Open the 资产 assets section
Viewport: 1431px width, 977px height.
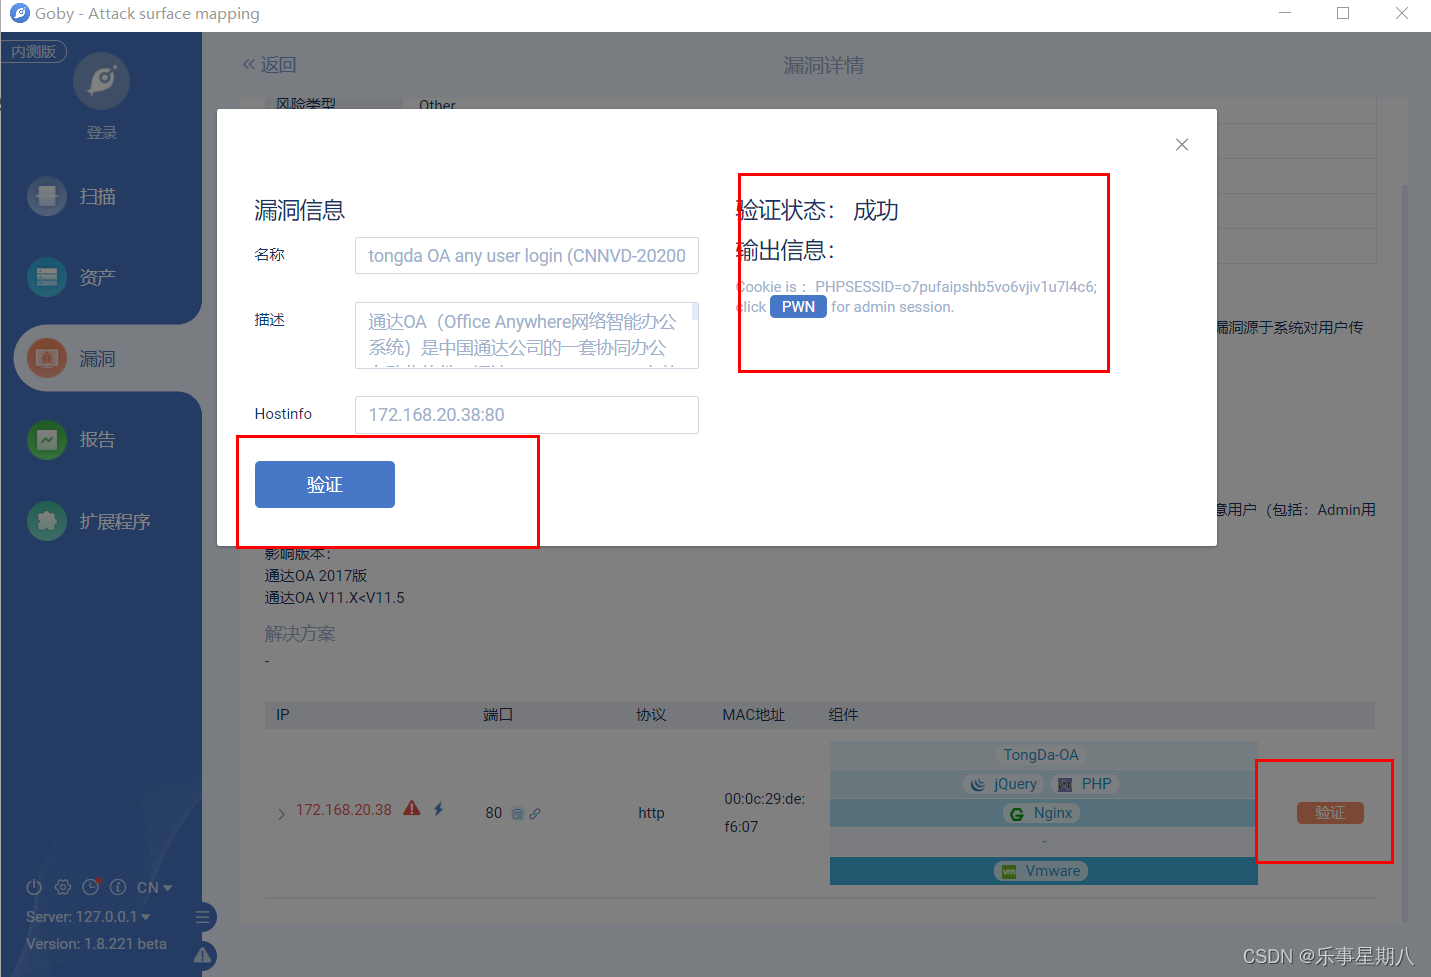(72, 277)
